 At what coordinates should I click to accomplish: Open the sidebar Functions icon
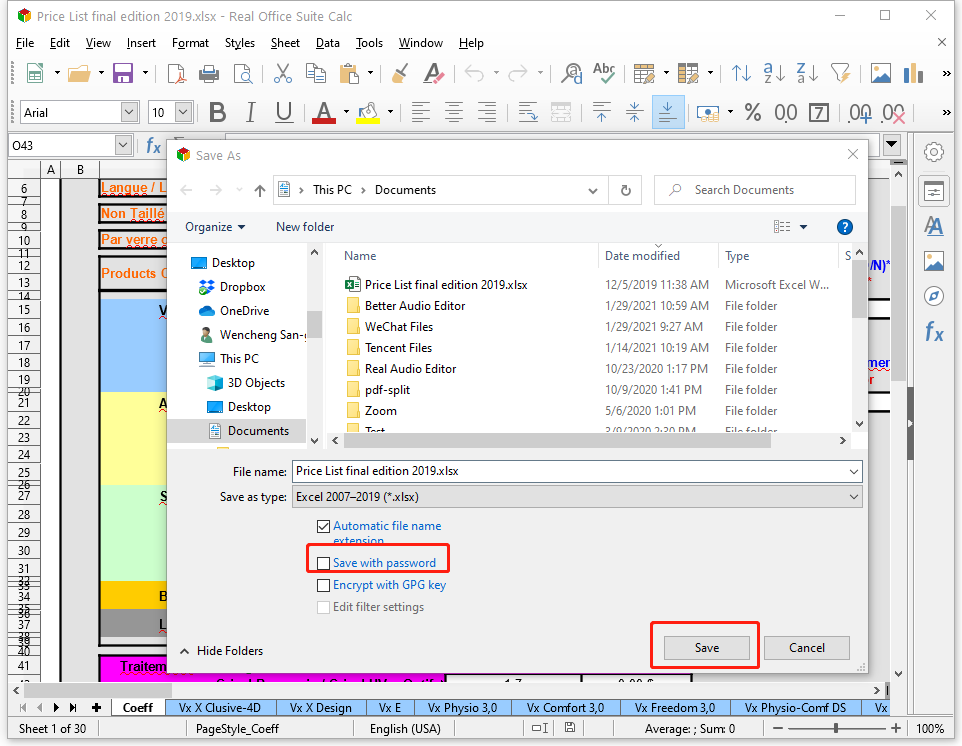coord(934,332)
